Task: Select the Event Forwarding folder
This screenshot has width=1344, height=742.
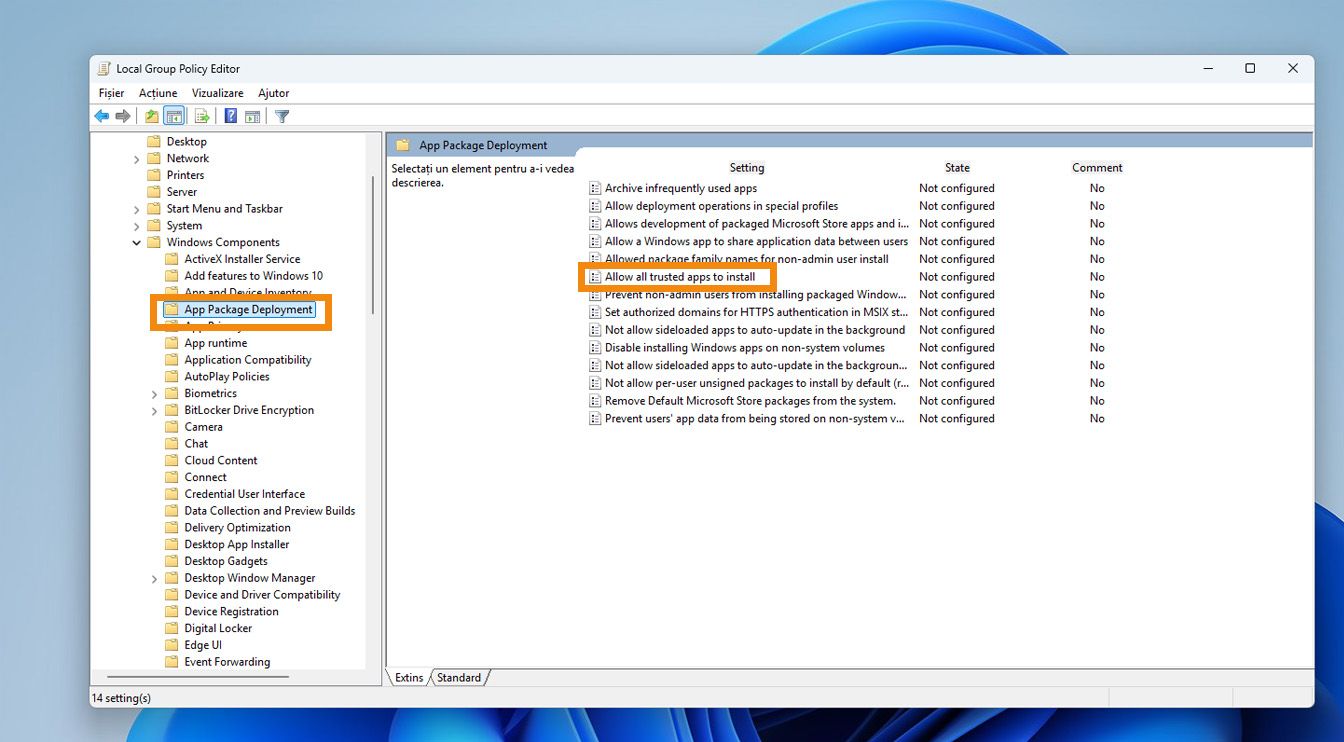Action: [227, 662]
